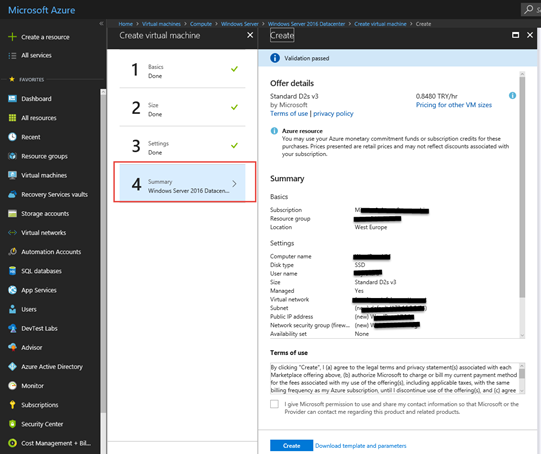The width and height of the screenshot is (541, 454).
Task: Open the Terms of use link
Action: click(x=289, y=114)
